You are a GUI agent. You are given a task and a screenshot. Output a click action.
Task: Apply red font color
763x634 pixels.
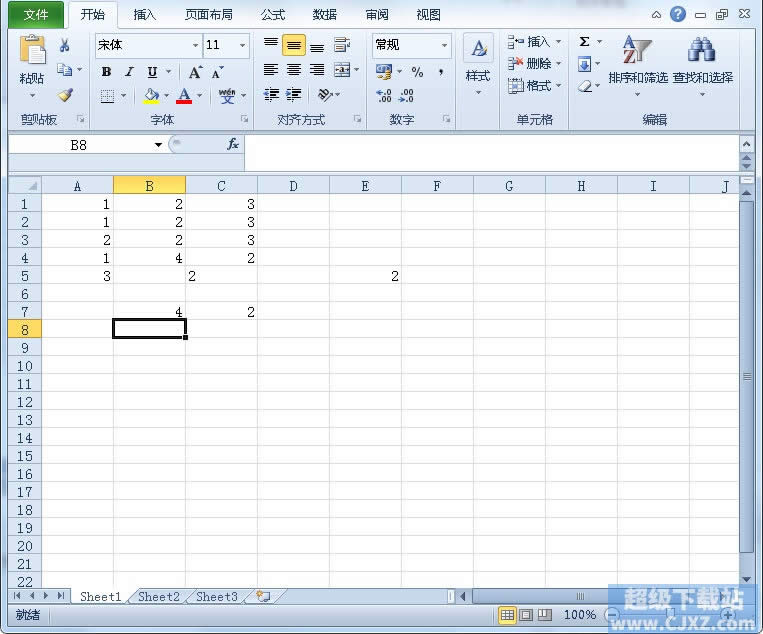pyautogui.click(x=184, y=95)
